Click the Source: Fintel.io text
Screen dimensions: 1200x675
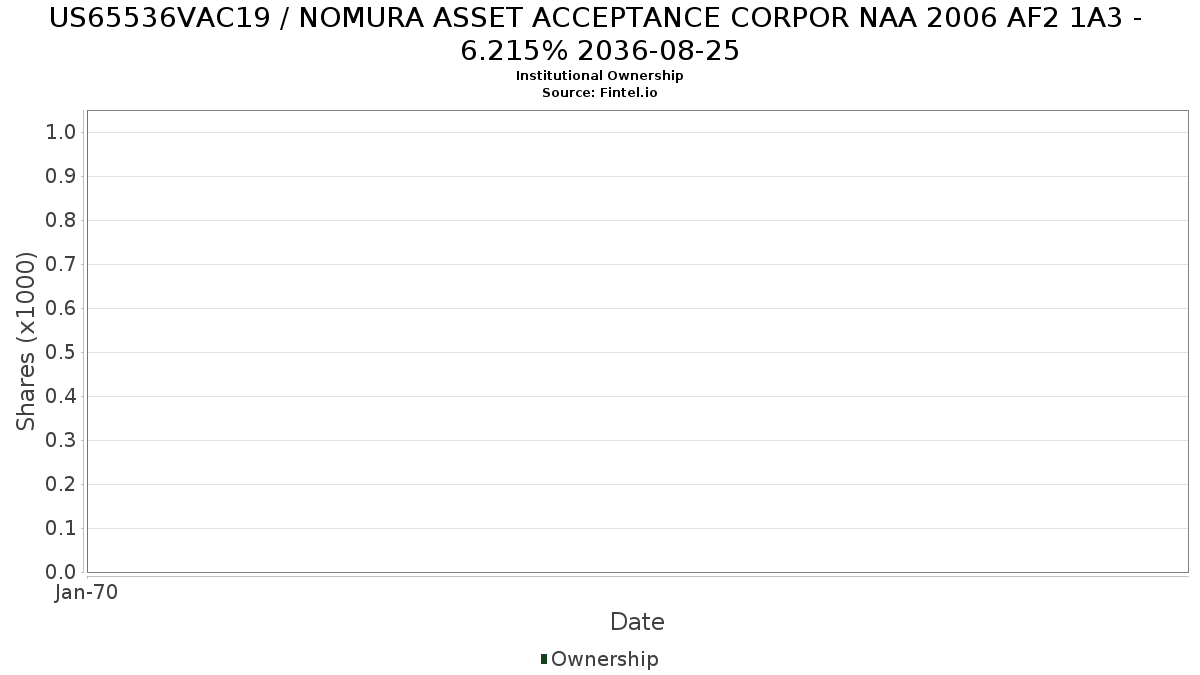[x=599, y=93]
